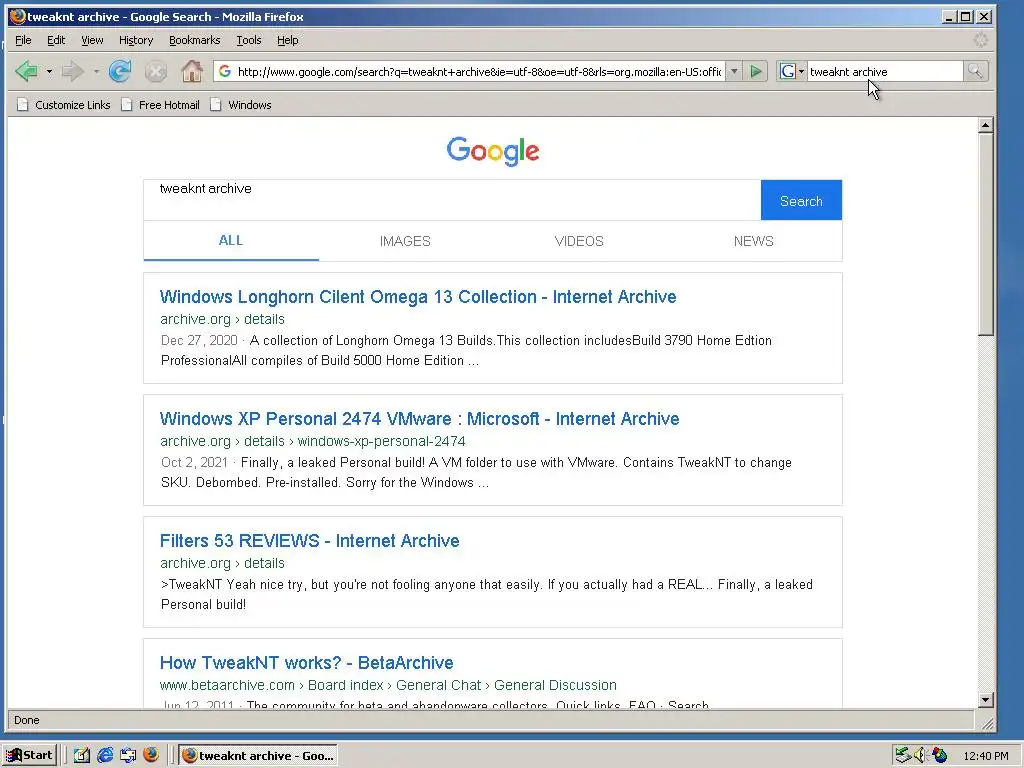
Task: Click the volume speaker tray icon
Action: [921, 755]
